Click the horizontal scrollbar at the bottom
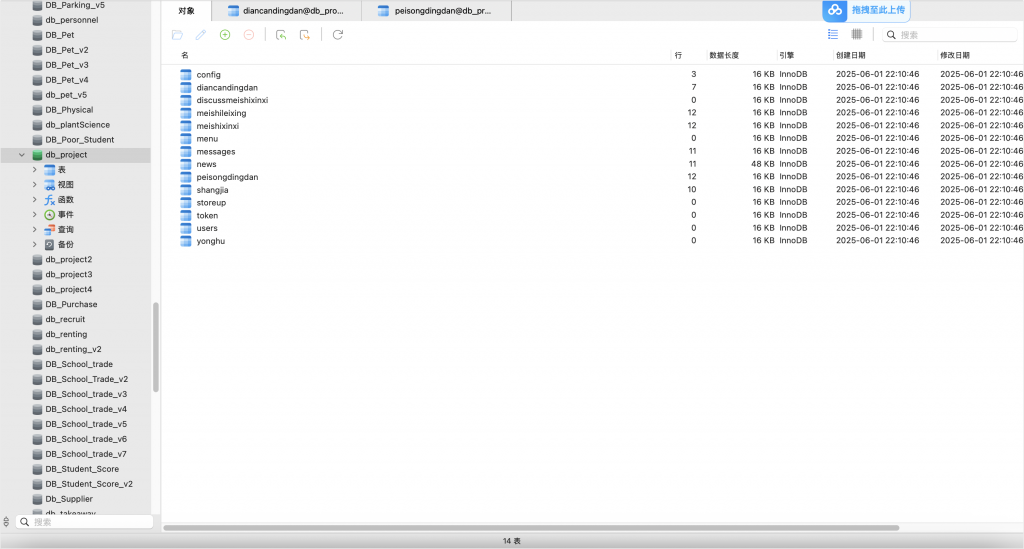 (530, 527)
